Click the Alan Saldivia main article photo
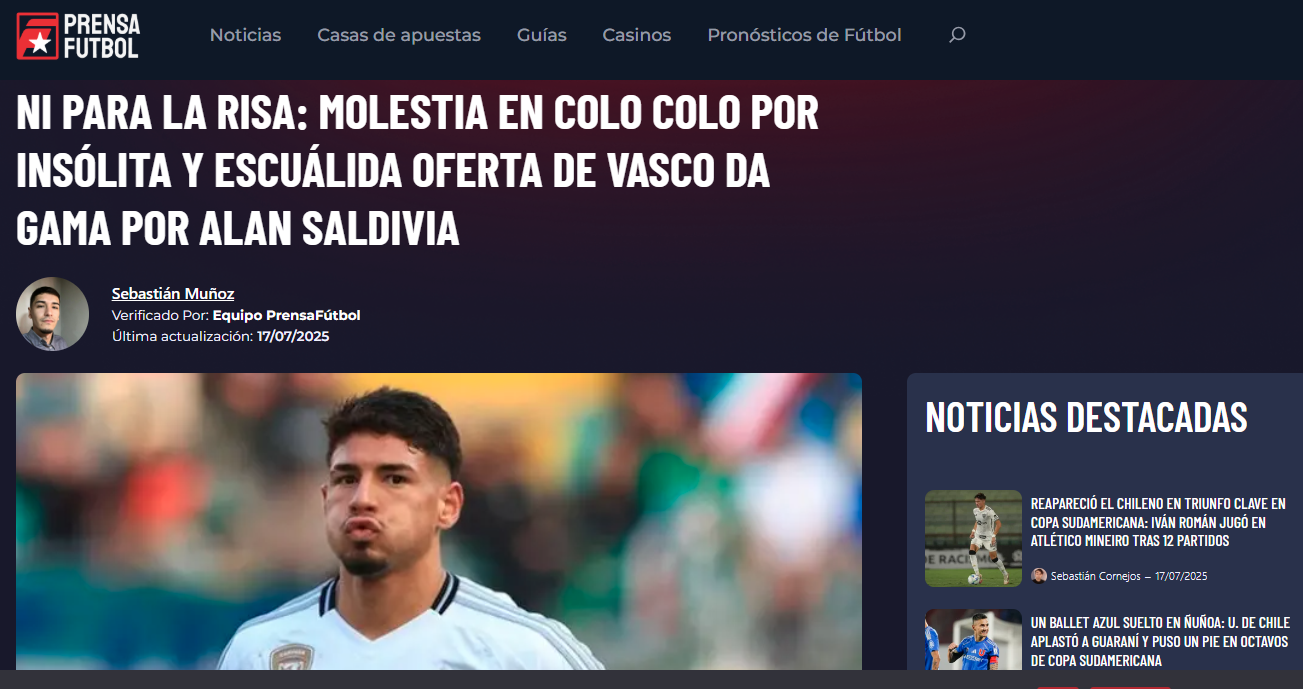The width and height of the screenshot is (1303, 689). (x=439, y=521)
